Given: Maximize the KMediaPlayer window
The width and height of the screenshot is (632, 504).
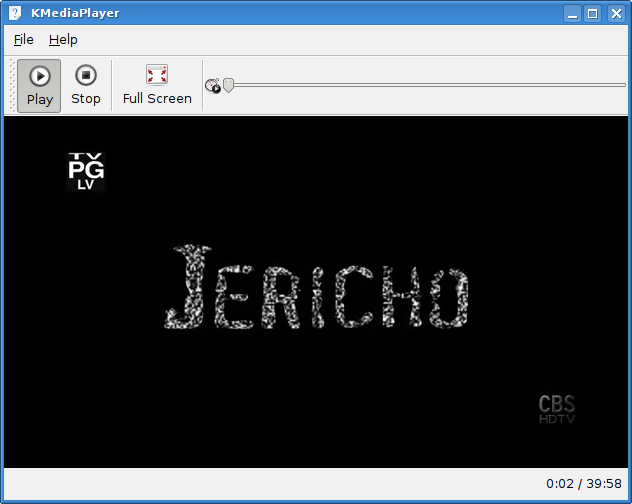Looking at the screenshot, I should [592, 14].
